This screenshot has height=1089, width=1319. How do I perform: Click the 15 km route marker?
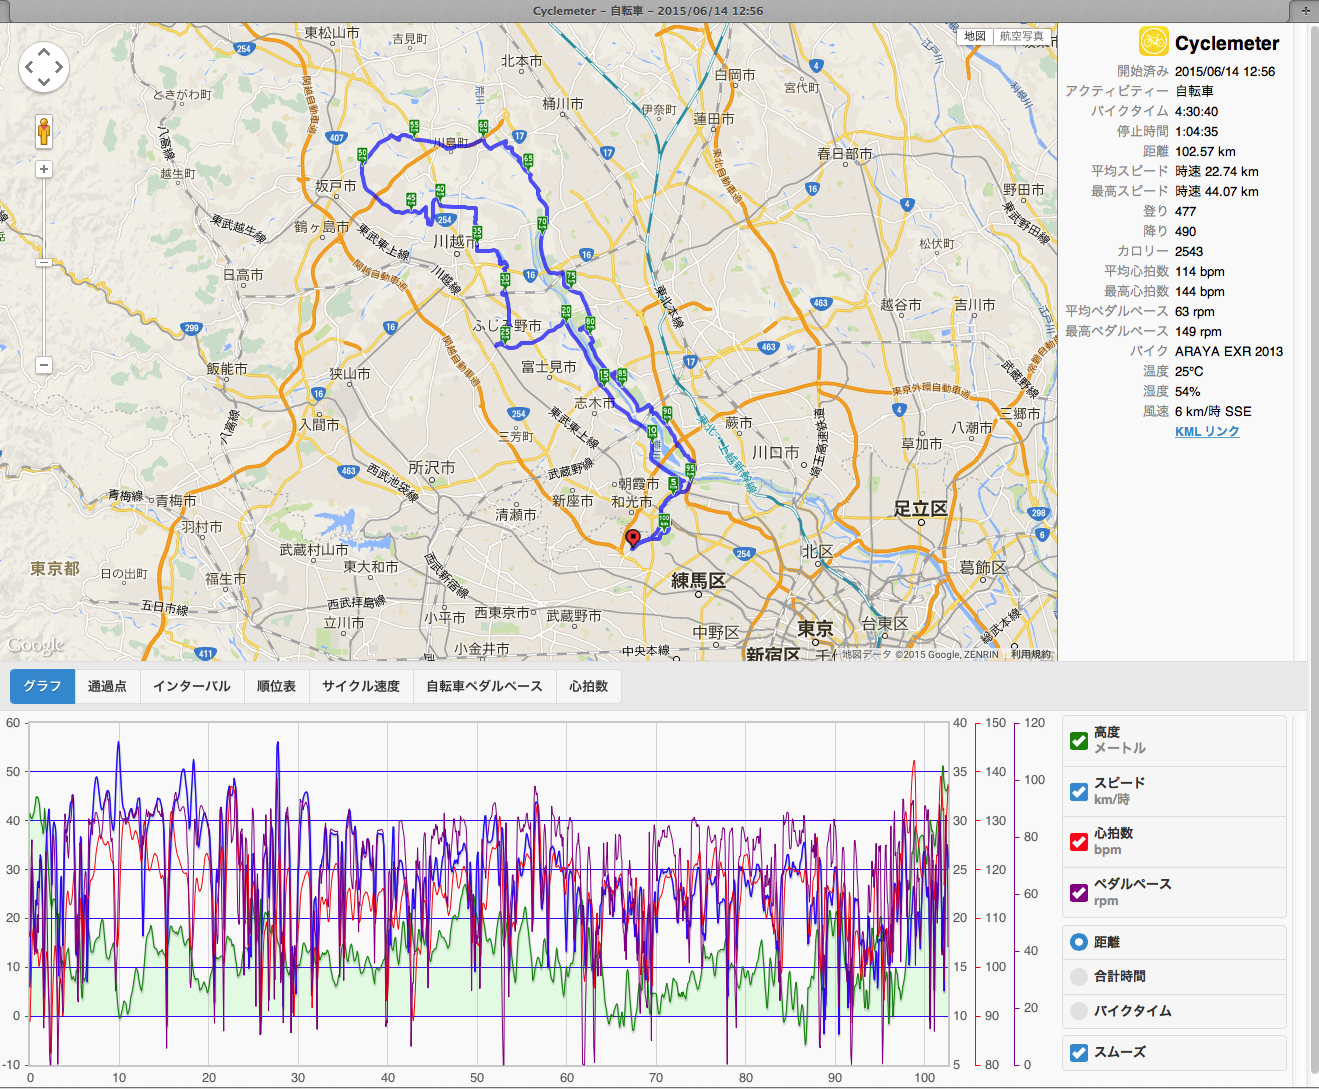pyautogui.click(x=603, y=376)
